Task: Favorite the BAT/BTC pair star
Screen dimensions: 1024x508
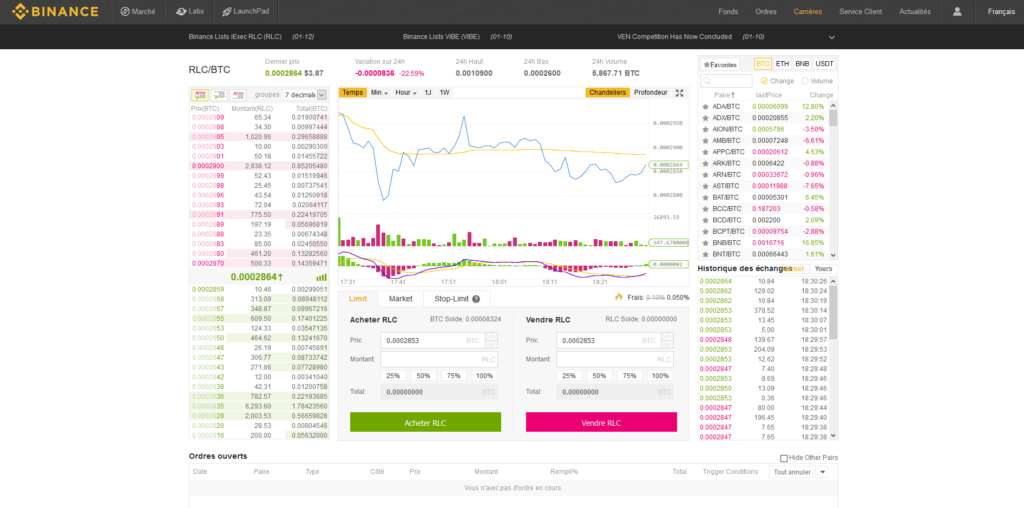Action: [705, 197]
